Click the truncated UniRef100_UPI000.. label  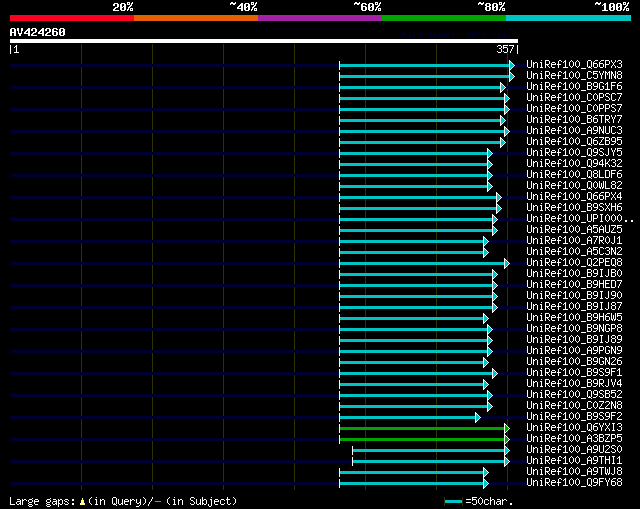coord(580,219)
